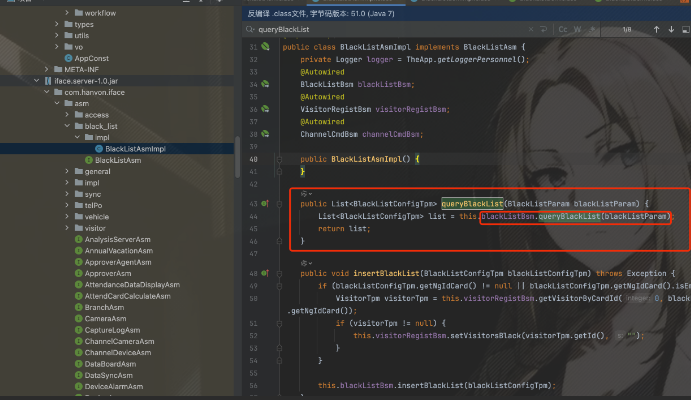Collapse code fold at line 48

pos(279,273)
